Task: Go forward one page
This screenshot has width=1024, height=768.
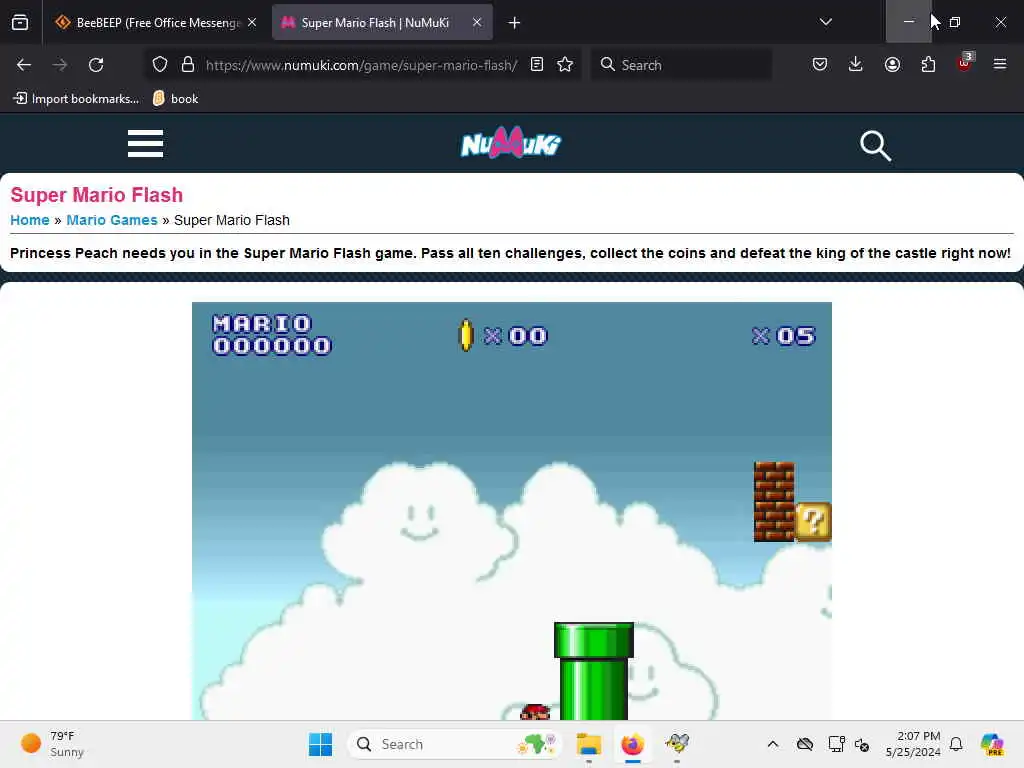Action: click(60, 65)
